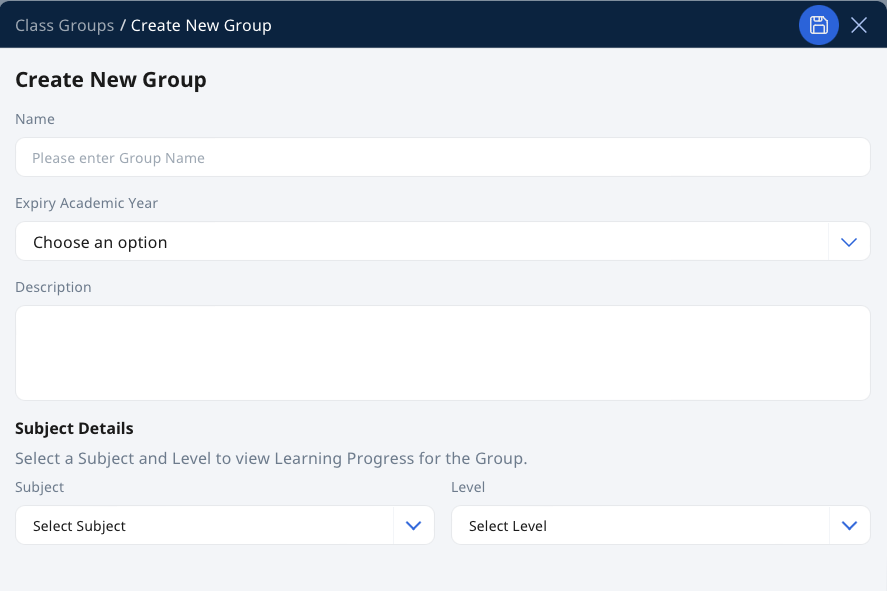This screenshot has height=591, width=887.
Task: Click the Description field label
Action: click(x=53, y=287)
